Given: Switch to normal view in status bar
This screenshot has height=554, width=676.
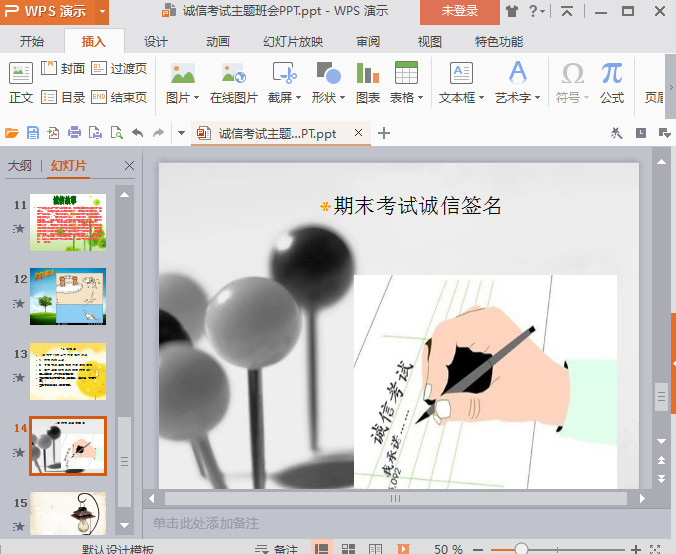Looking at the screenshot, I should (321, 548).
